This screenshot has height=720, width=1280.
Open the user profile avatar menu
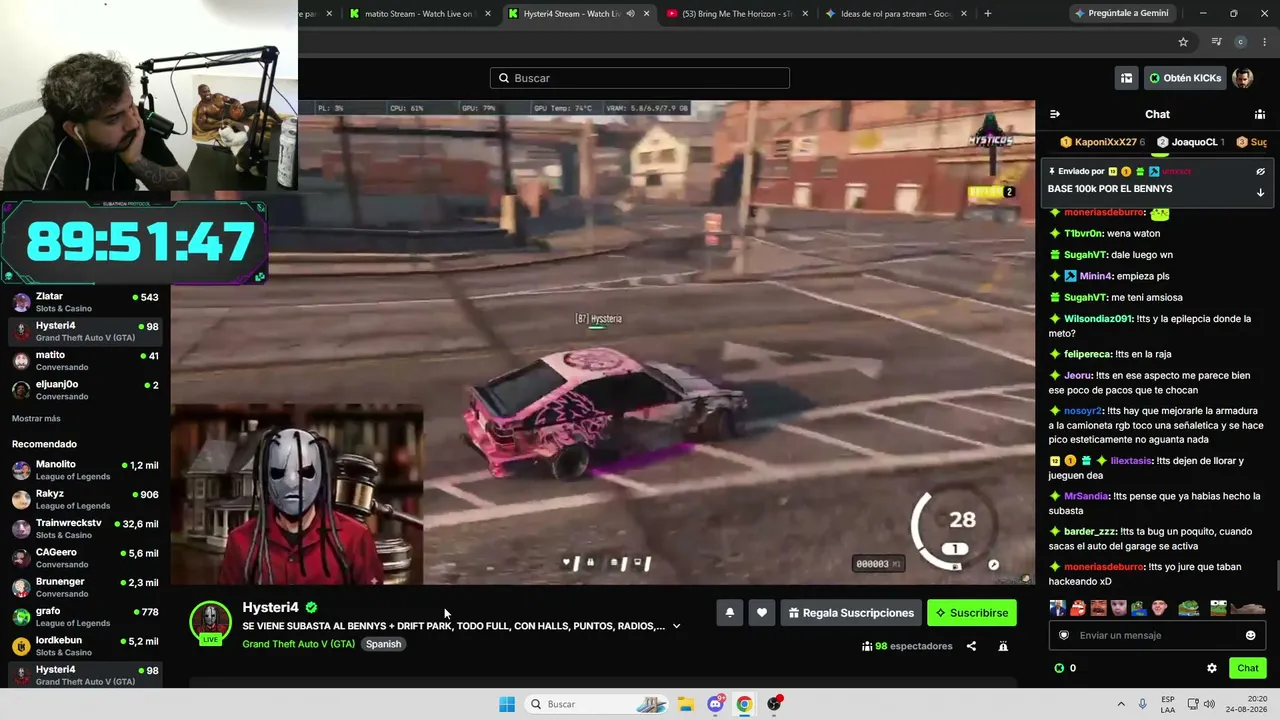(x=1242, y=78)
